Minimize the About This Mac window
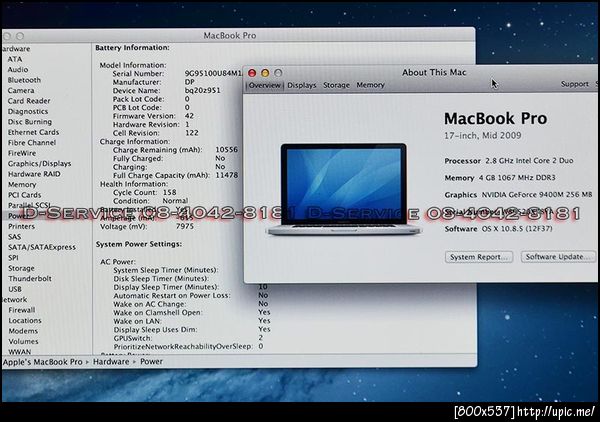600x422 pixels. pos(265,73)
